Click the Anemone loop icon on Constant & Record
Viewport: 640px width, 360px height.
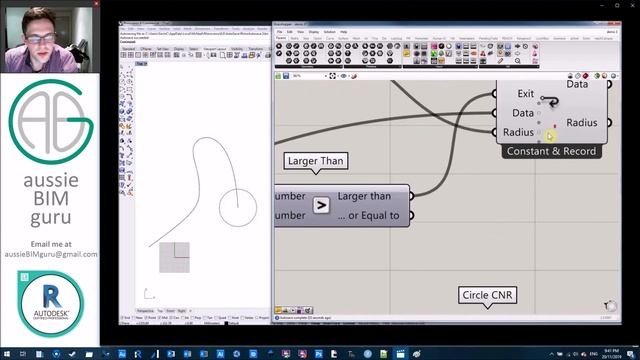point(550,100)
